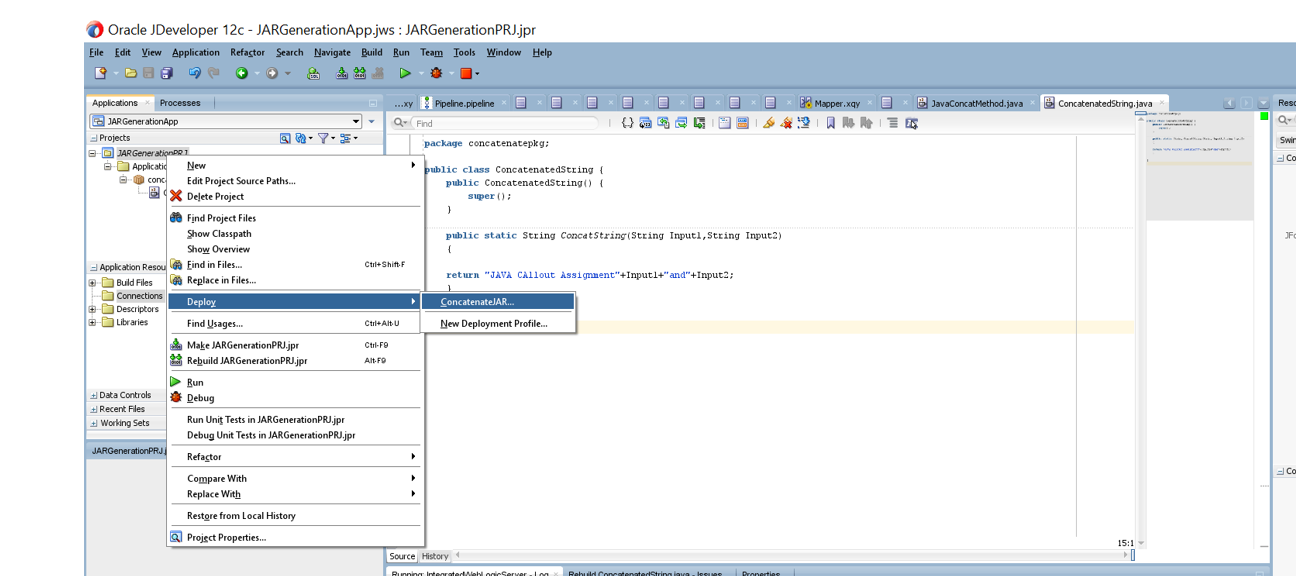Screen dimensions: 1296x576
Task: Click the Refresh icon in Projects header
Action: tap(300, 138)
